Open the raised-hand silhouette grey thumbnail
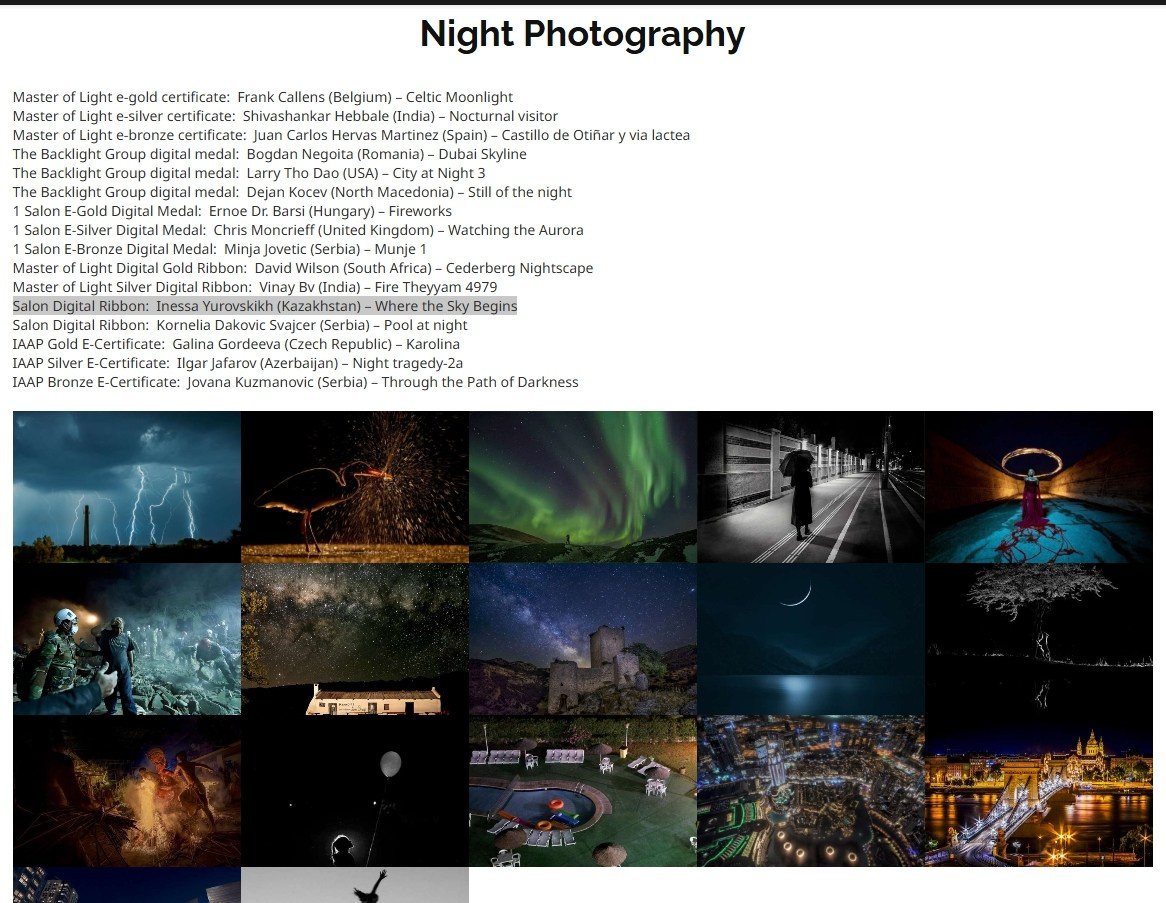The height and width of the screenshot is (903, 1166). [355, 885]
